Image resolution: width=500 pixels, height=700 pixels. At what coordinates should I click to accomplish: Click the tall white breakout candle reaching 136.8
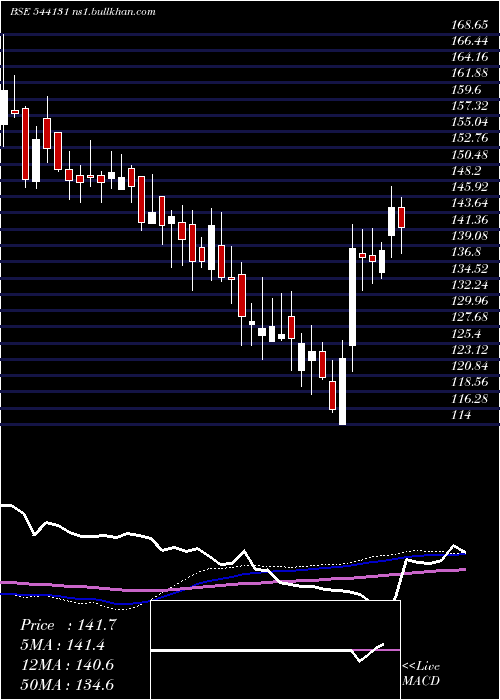tap(352, 297)
